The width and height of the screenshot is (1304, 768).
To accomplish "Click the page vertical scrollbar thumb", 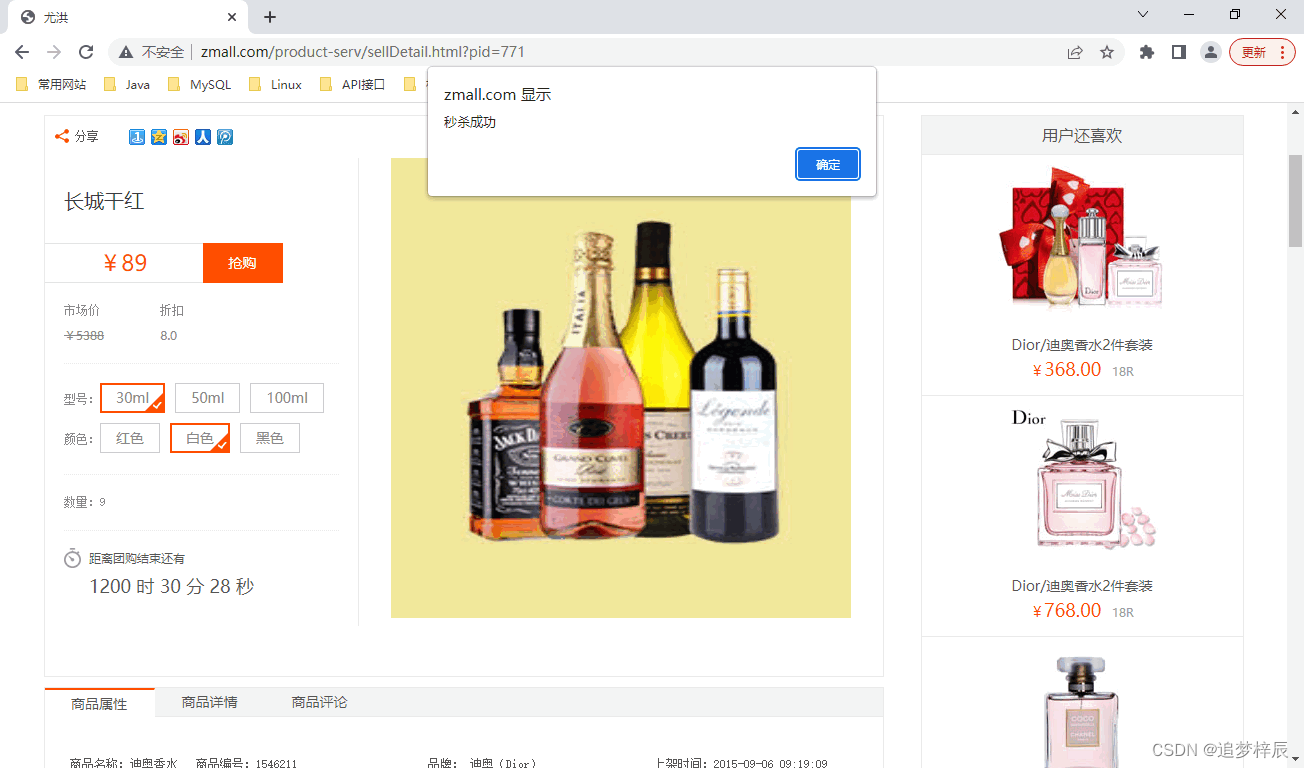I will point(1295,200).
